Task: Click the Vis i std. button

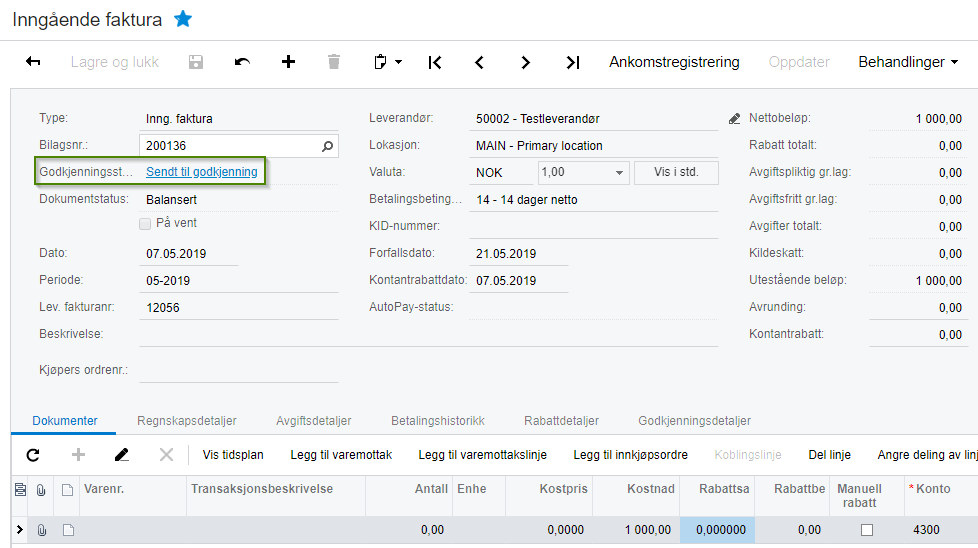Action: [x=676, y=172]
